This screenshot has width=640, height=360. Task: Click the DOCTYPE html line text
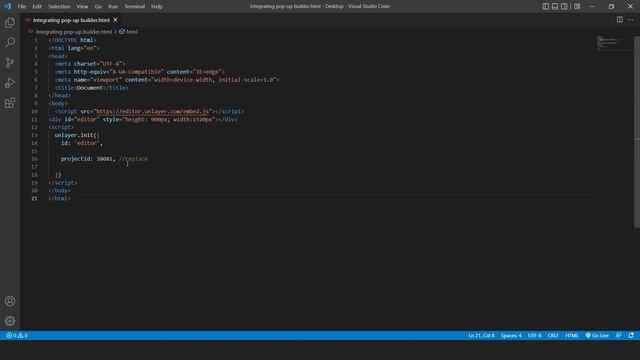click(72, 40)
